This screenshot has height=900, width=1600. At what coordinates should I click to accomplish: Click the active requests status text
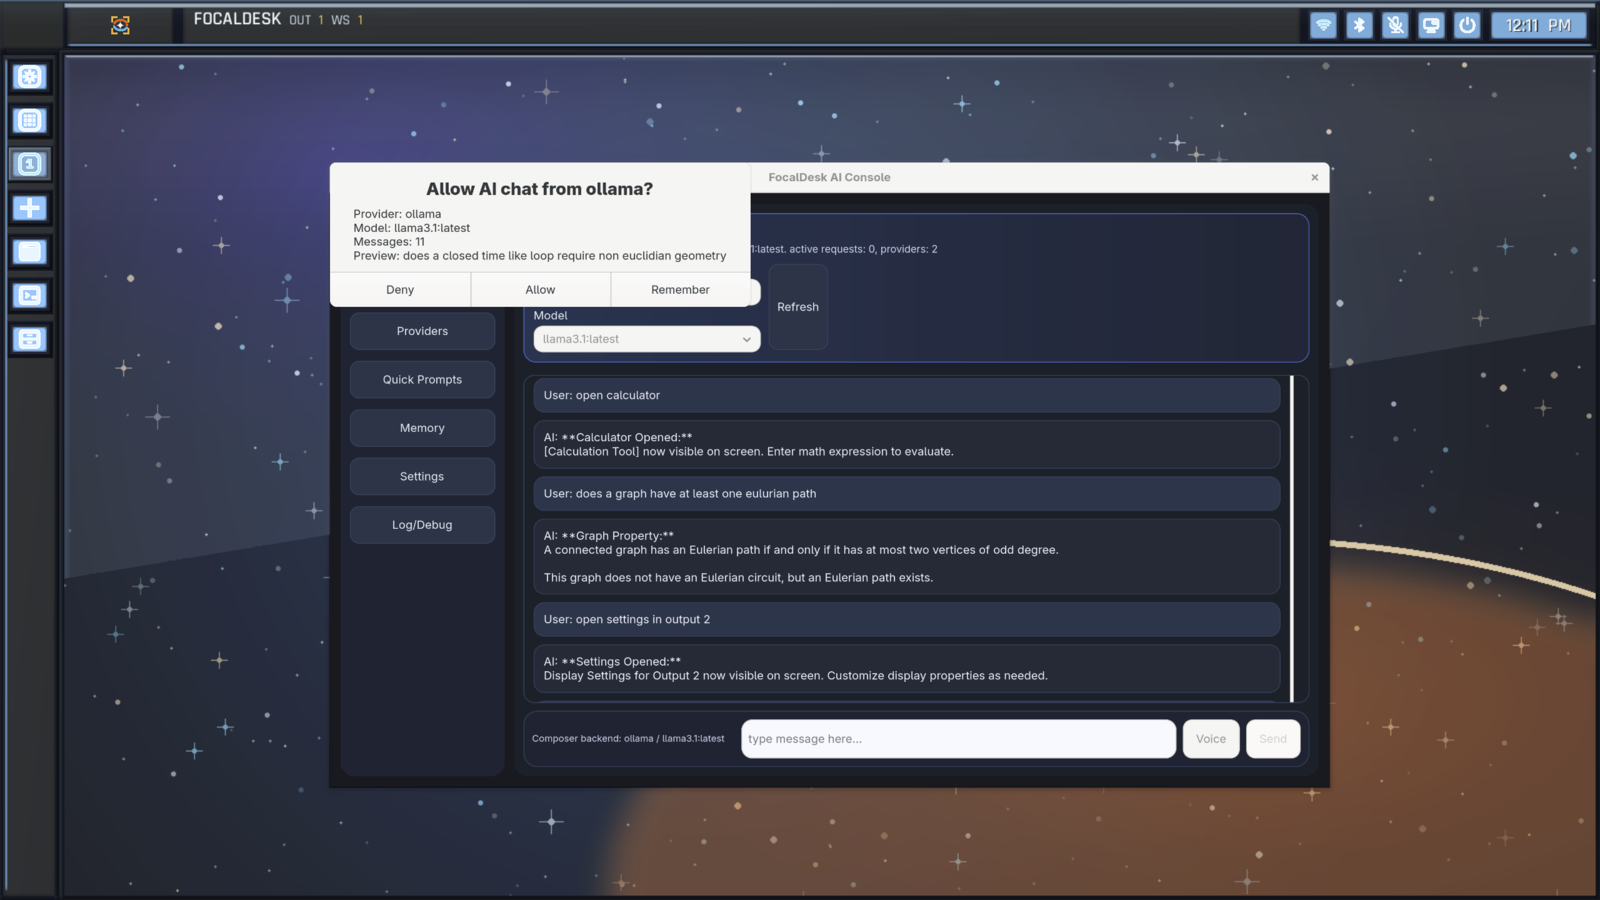click(844, 249)
